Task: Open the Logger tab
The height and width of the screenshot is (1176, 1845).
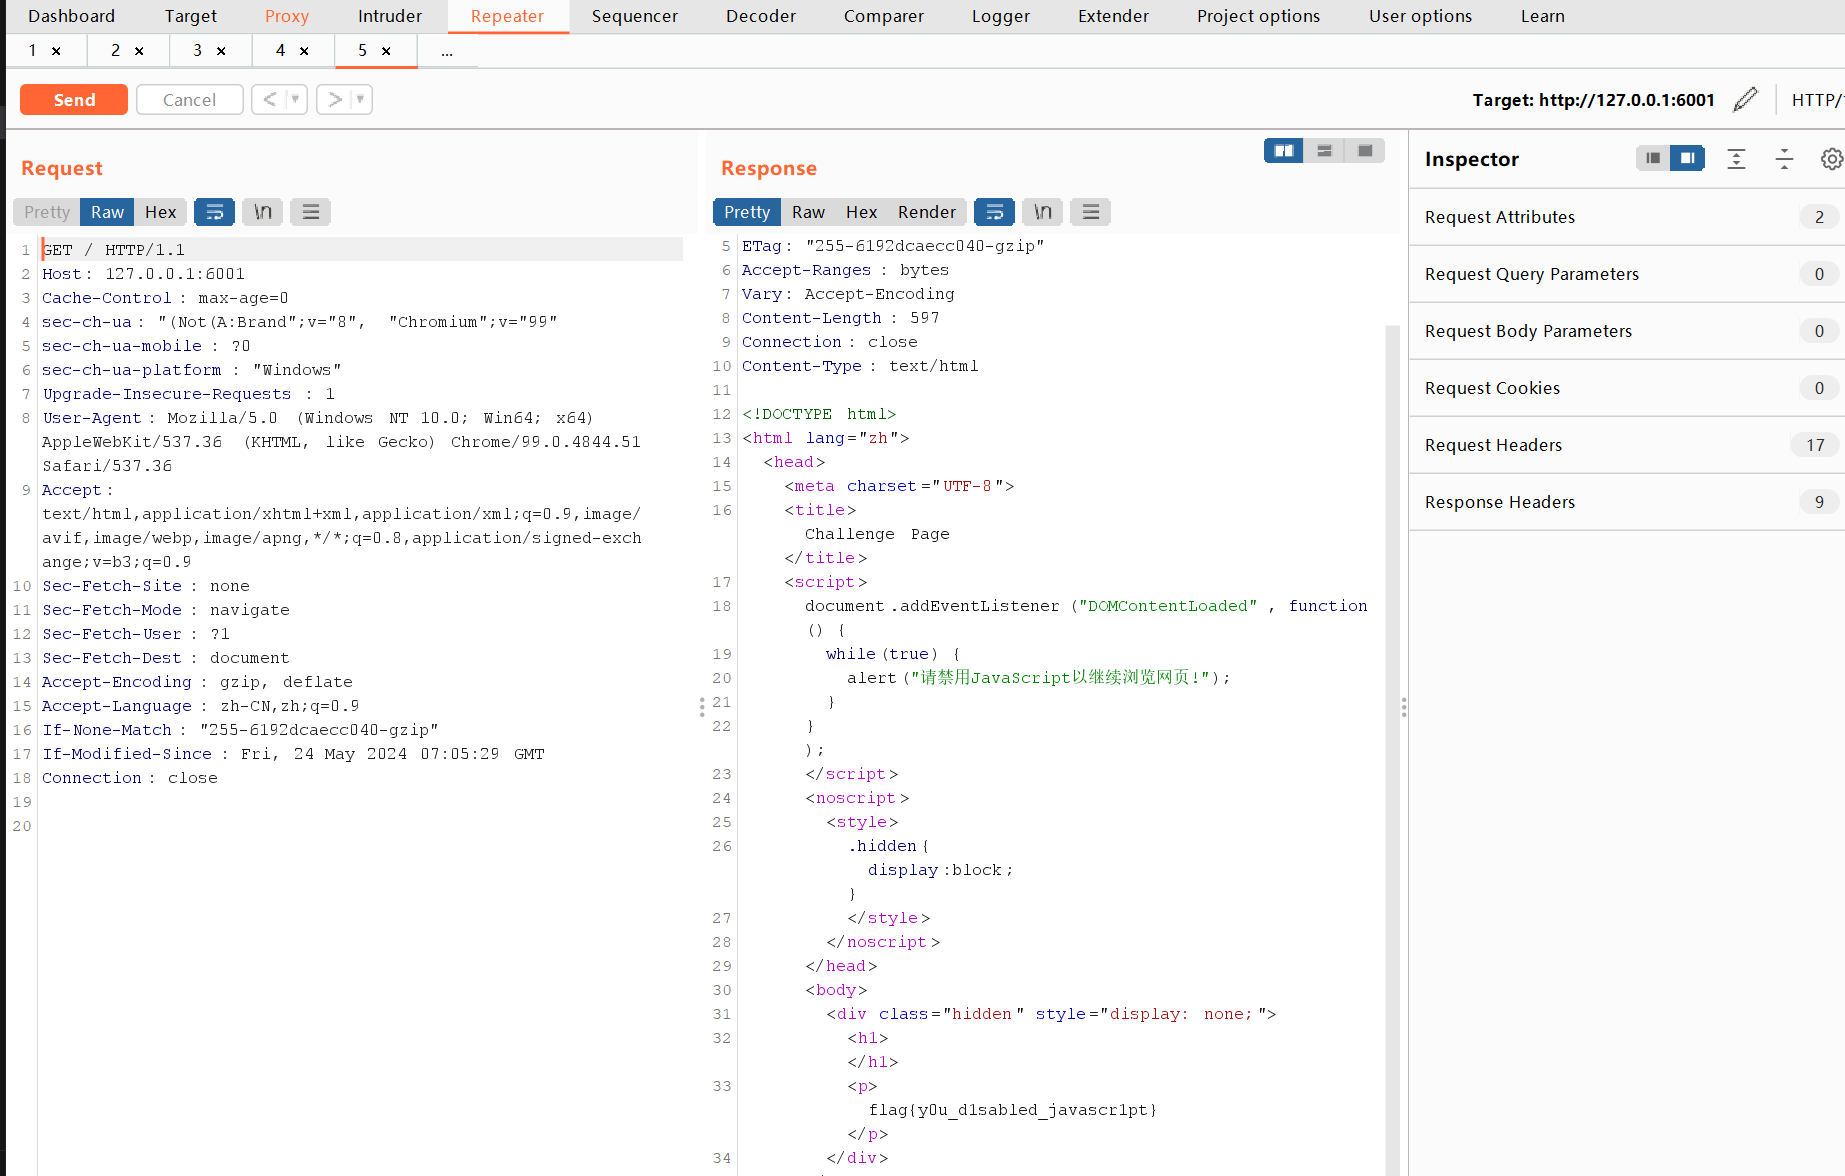Action: point(1001,16)
